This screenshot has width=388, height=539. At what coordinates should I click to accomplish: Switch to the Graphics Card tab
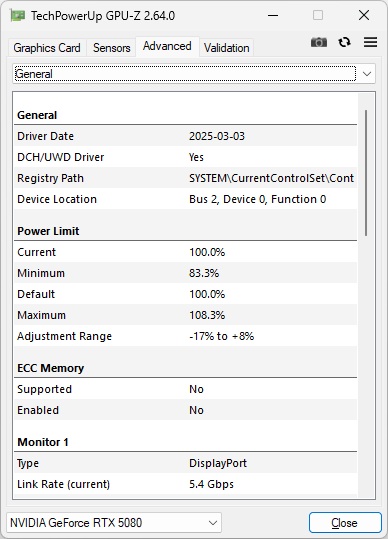pyautogui.click(x=47, y=48)
